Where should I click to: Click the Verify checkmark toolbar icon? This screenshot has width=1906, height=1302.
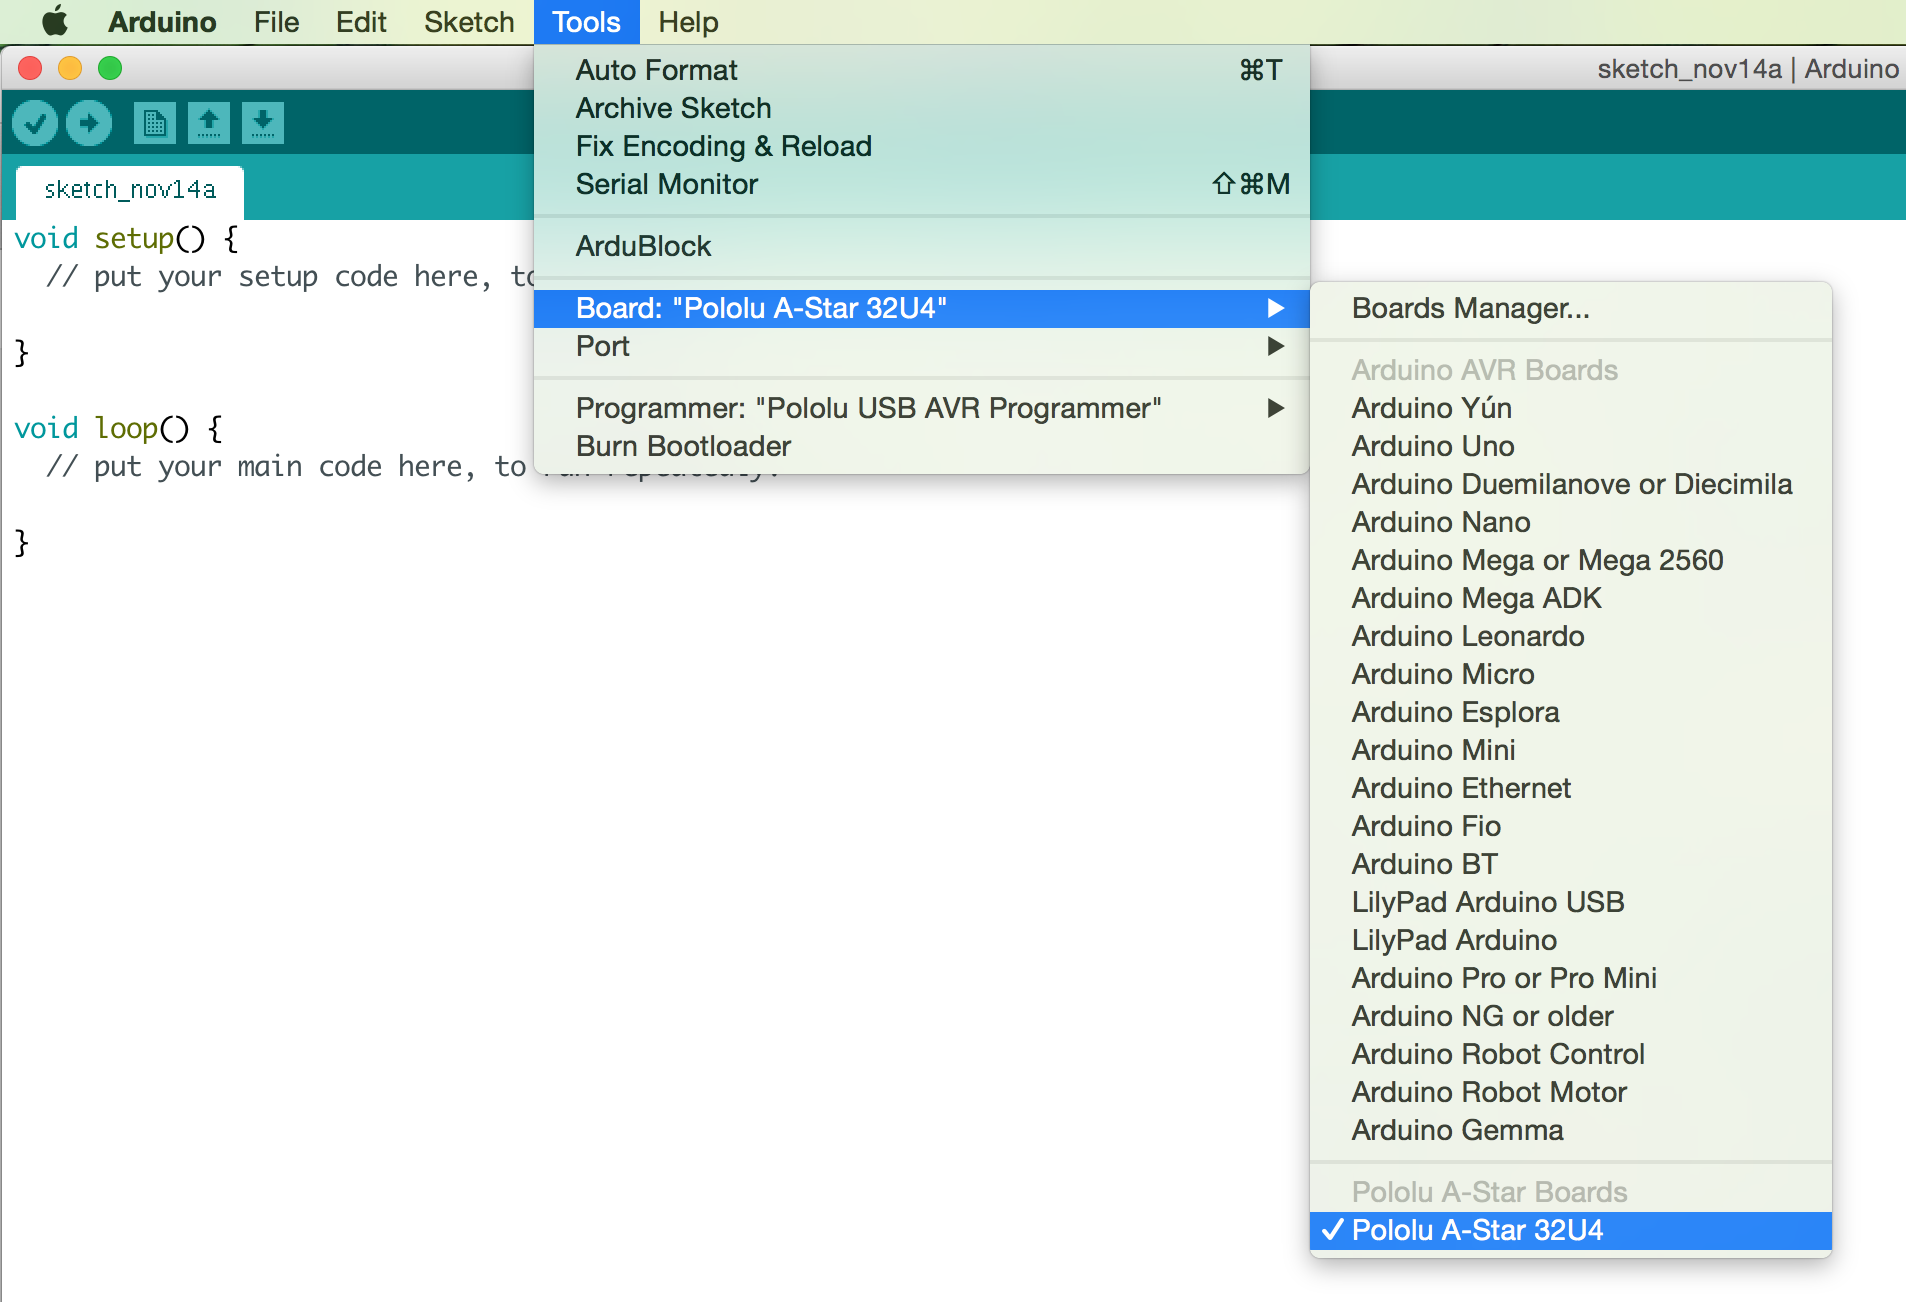click(x=35, y=123)
